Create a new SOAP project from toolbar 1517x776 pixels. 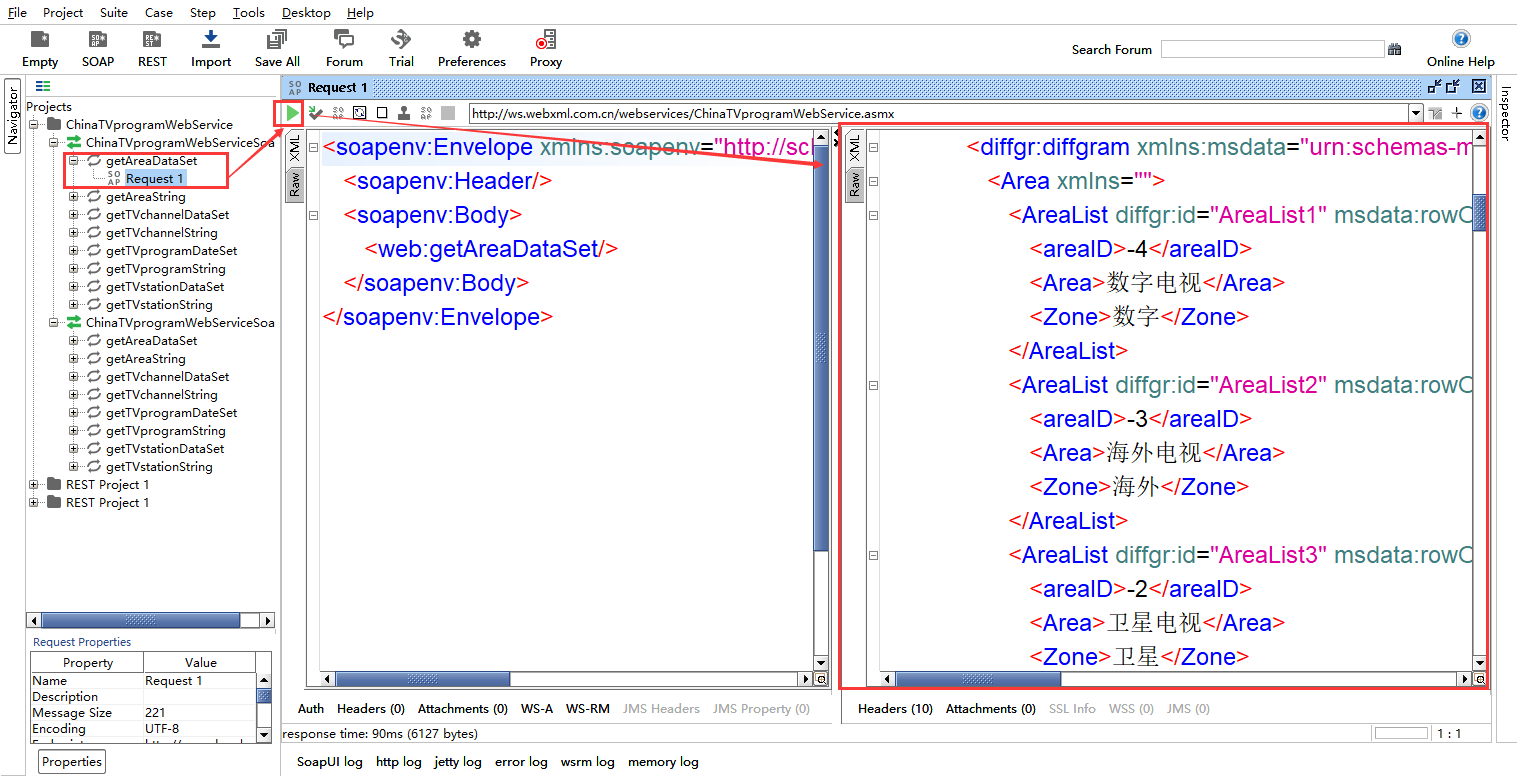point(98,40)
